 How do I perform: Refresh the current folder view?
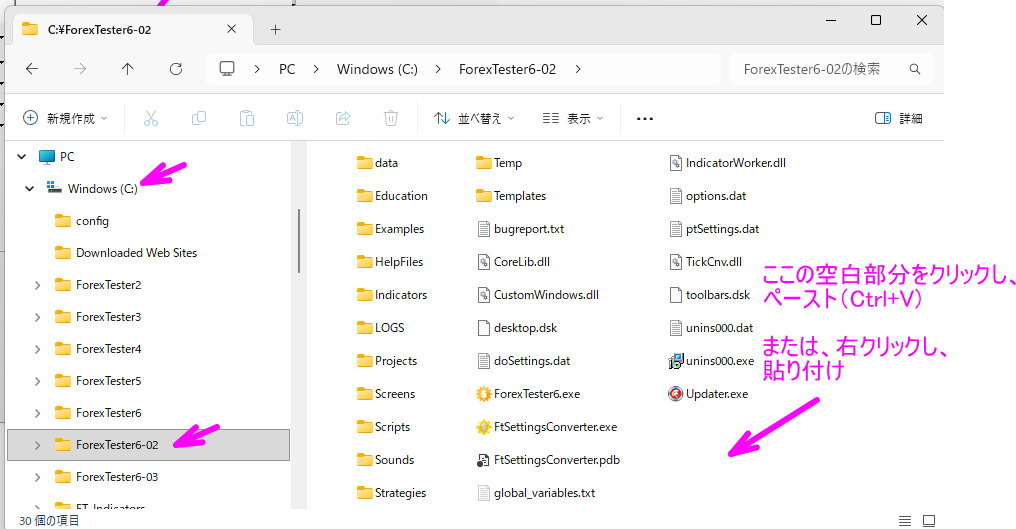click(x=176, y=69)
